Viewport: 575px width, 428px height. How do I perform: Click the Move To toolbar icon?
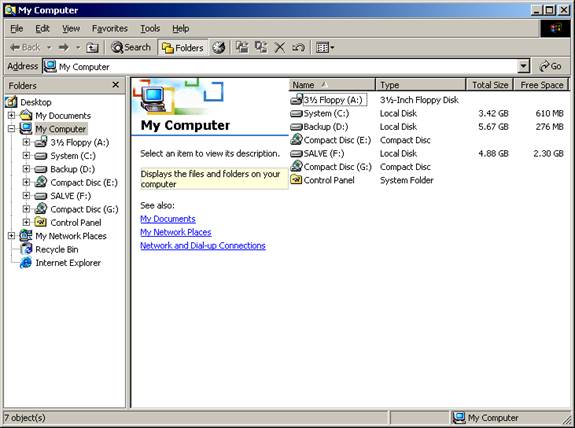(242, 47)
